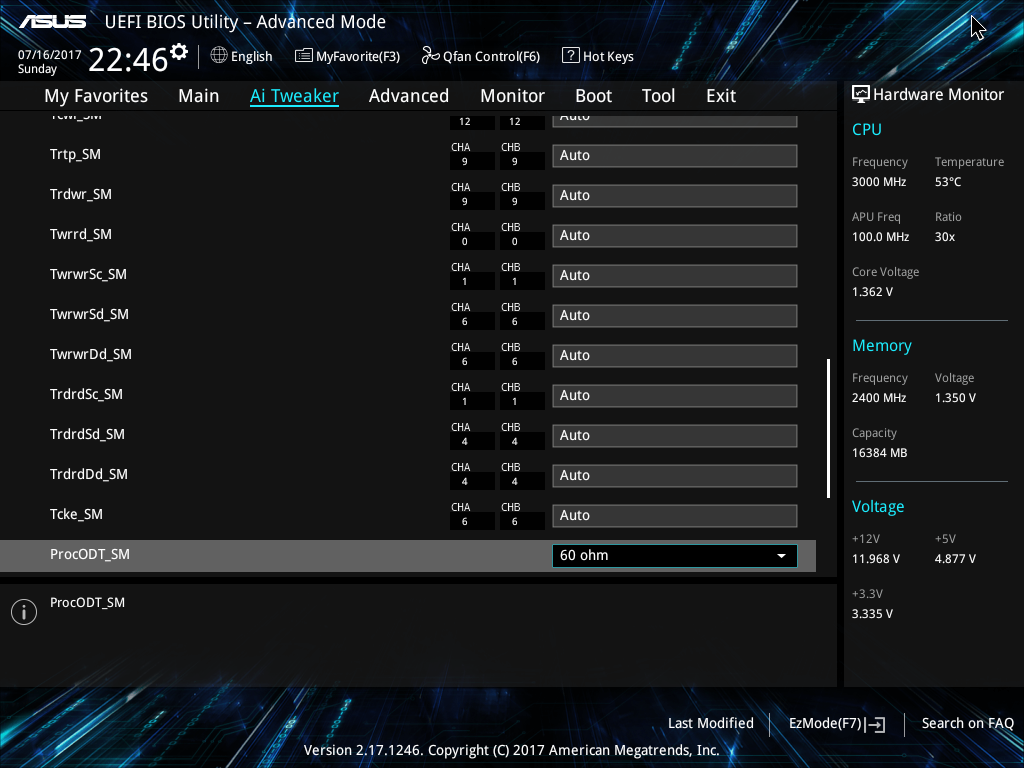The width and height of the screenshot is (1024, 768).
Task: Click the TwrwrSc_SM Auto field
Action: (675, 276)
